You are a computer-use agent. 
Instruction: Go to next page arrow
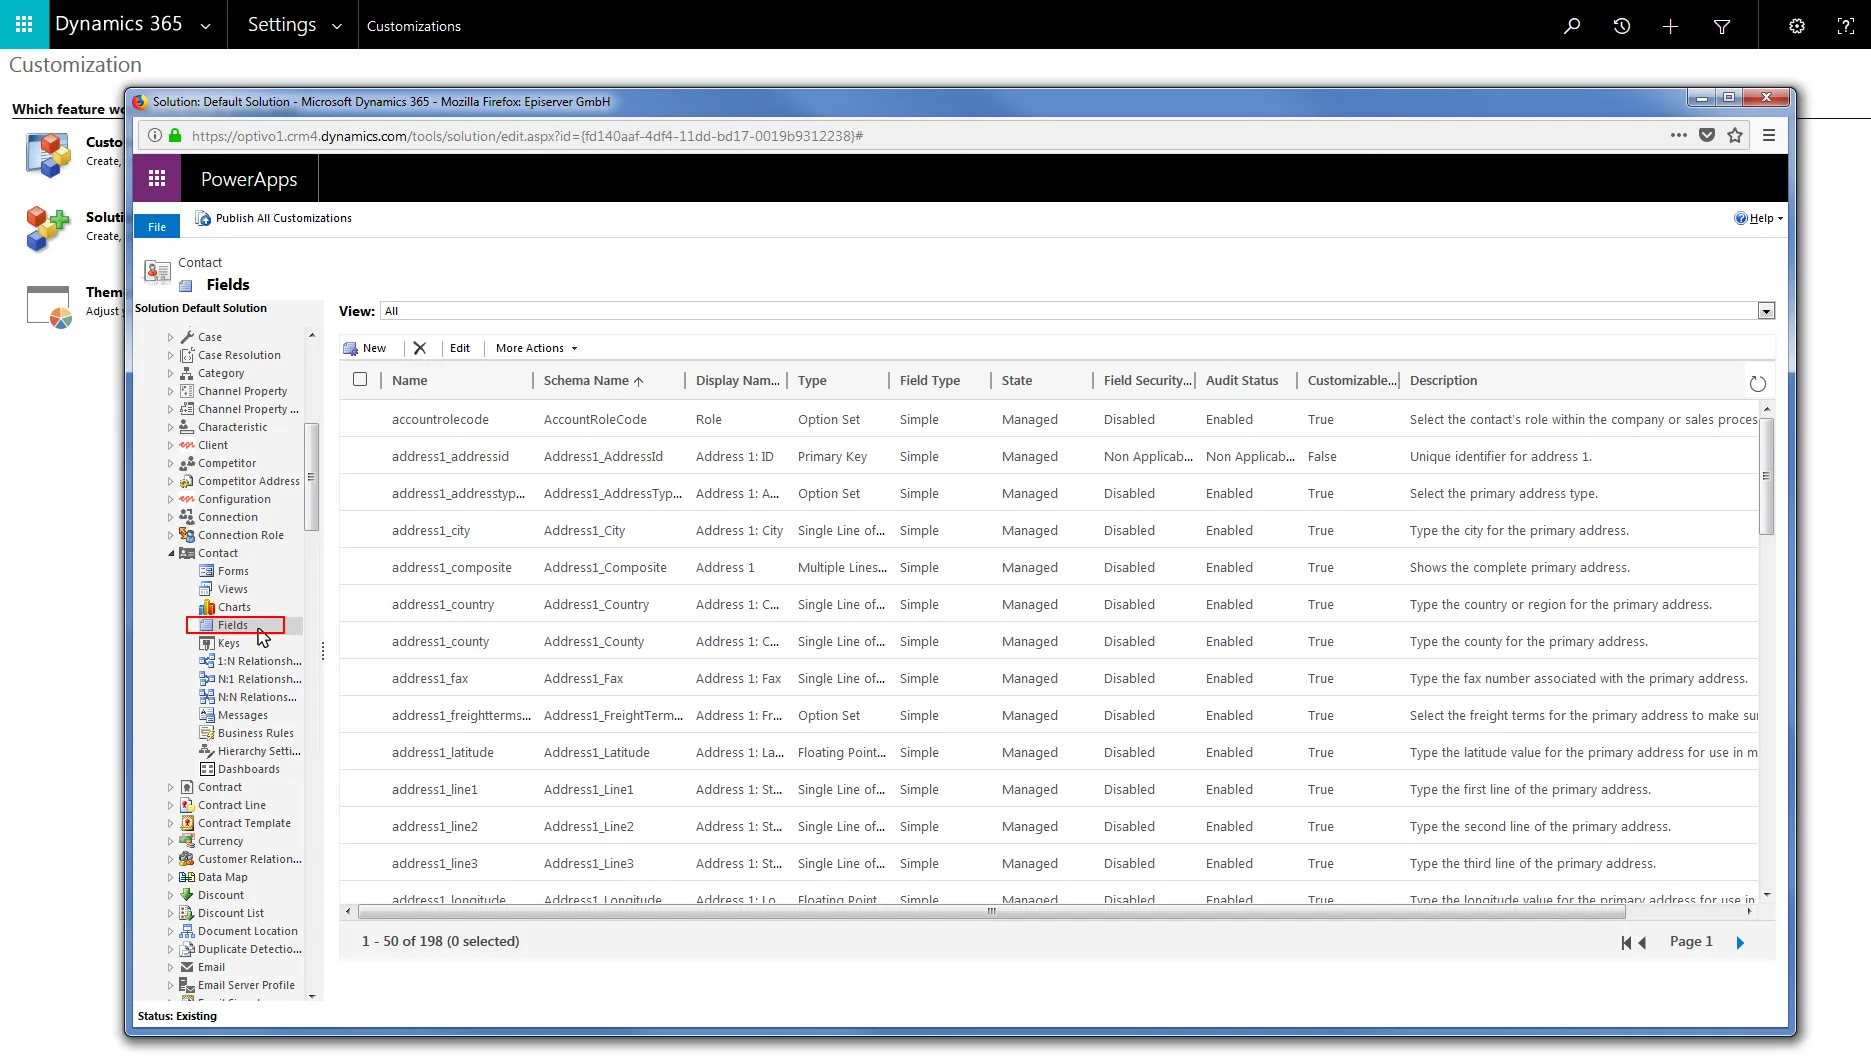click(1741, 942)
